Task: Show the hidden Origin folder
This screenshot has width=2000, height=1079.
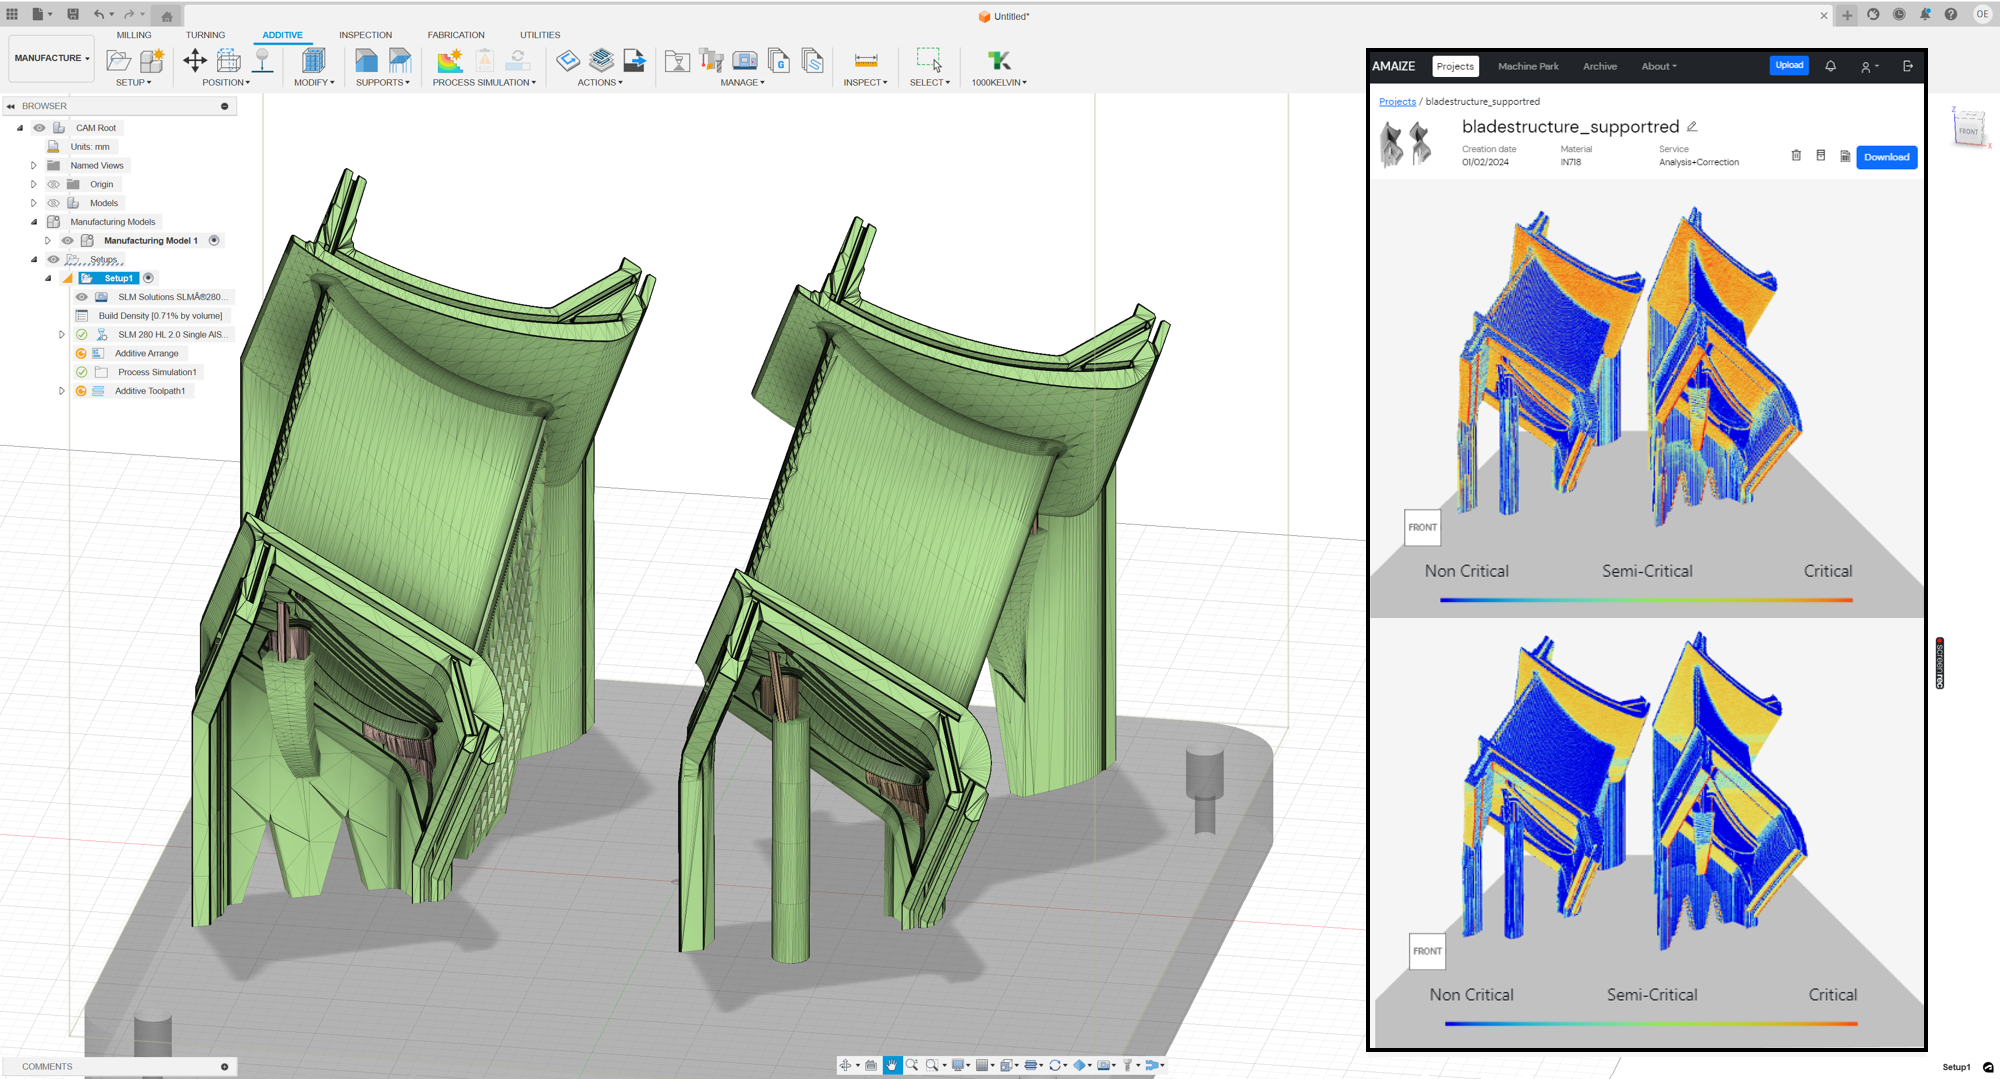Action: pos(54,184)
